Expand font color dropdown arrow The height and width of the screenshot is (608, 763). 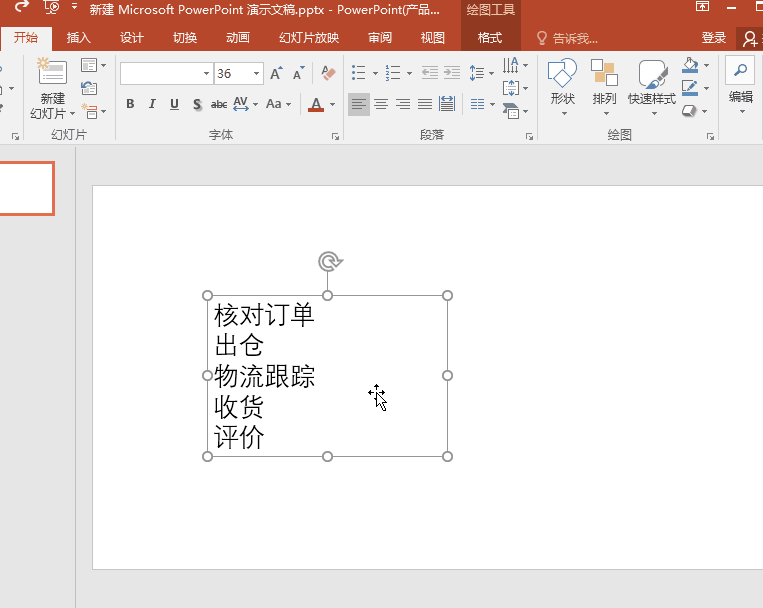(x=333, y=104)
